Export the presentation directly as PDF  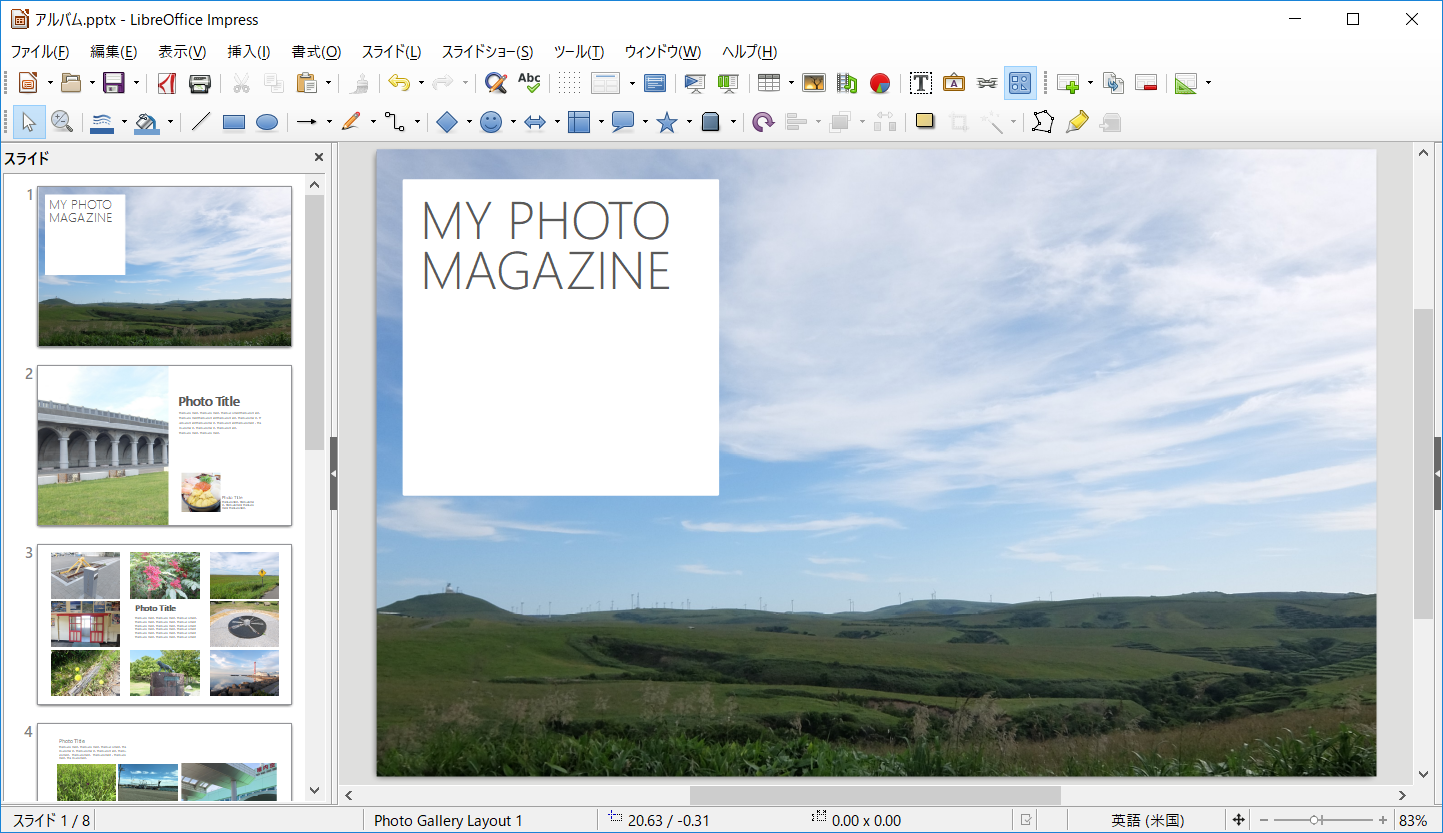[167, 83]
